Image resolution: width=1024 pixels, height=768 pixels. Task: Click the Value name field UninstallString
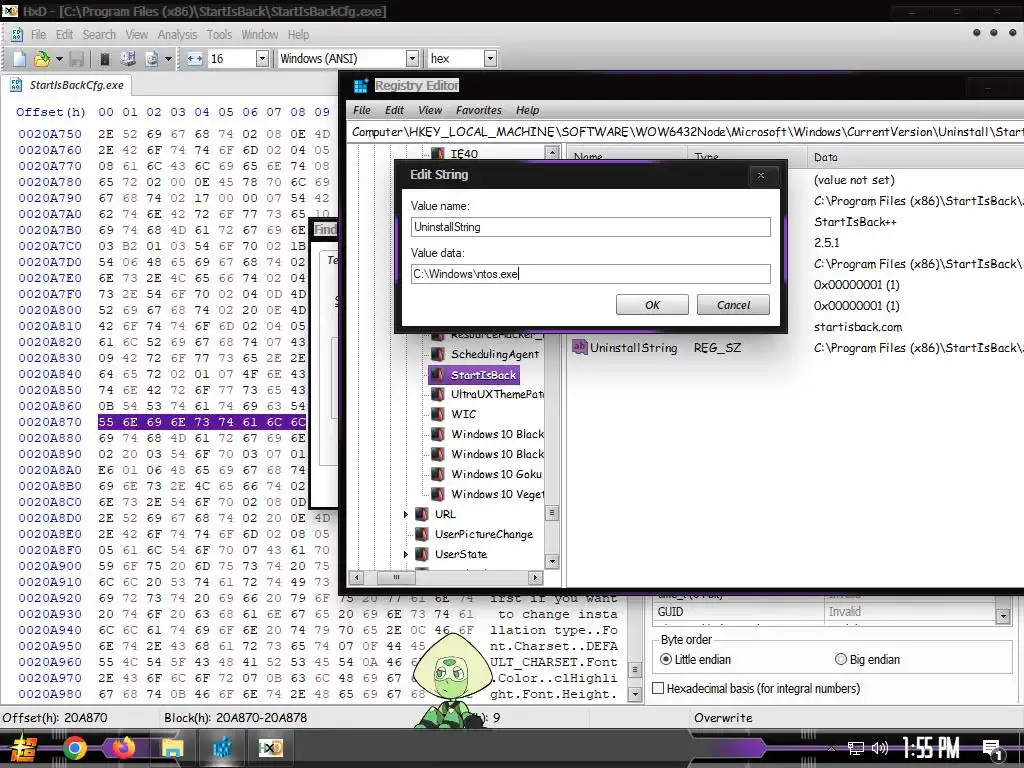tap(591, 227)
